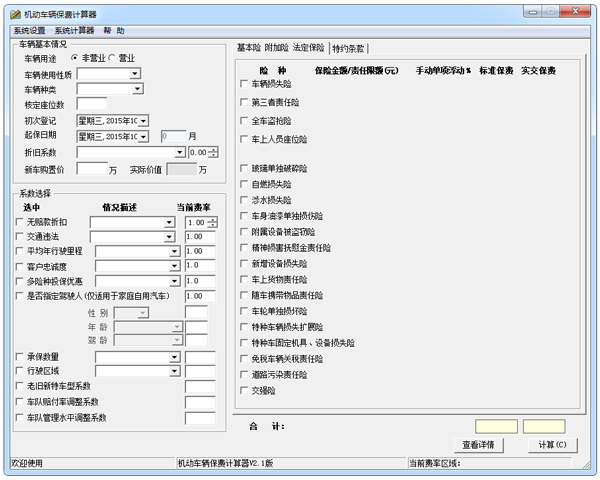This screenshot has width=600, height=480.
Task: Click the 核定座位数 input field
Action: [x=92, y=104]
